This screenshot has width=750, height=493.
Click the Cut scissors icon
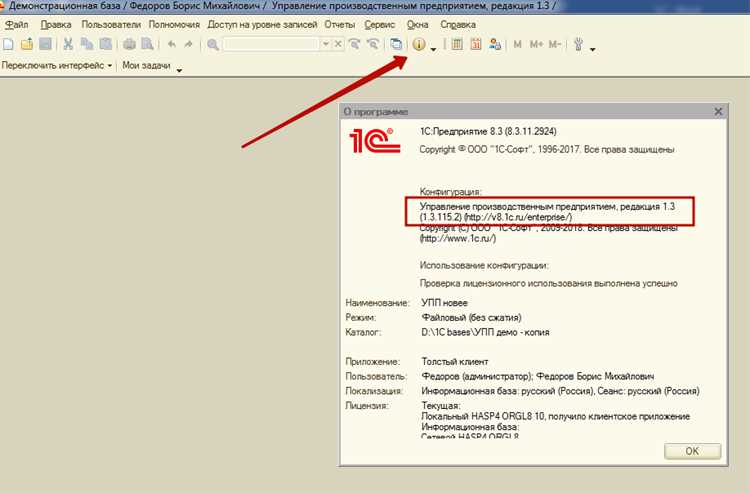click(68, 44)
